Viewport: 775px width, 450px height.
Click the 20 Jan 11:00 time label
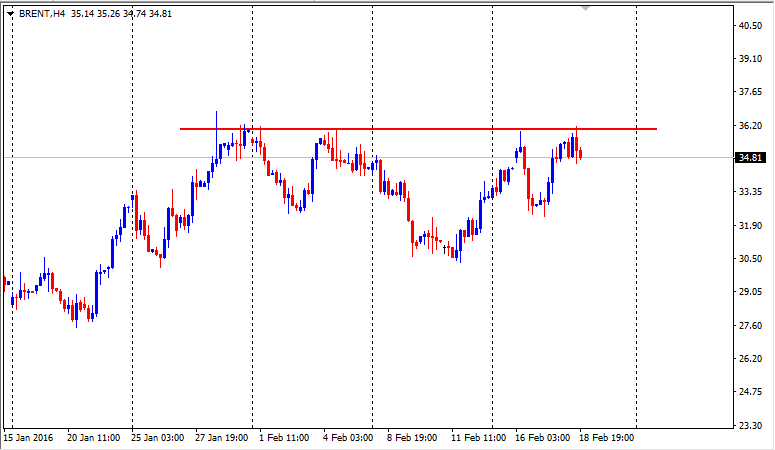tap(93, 438)
